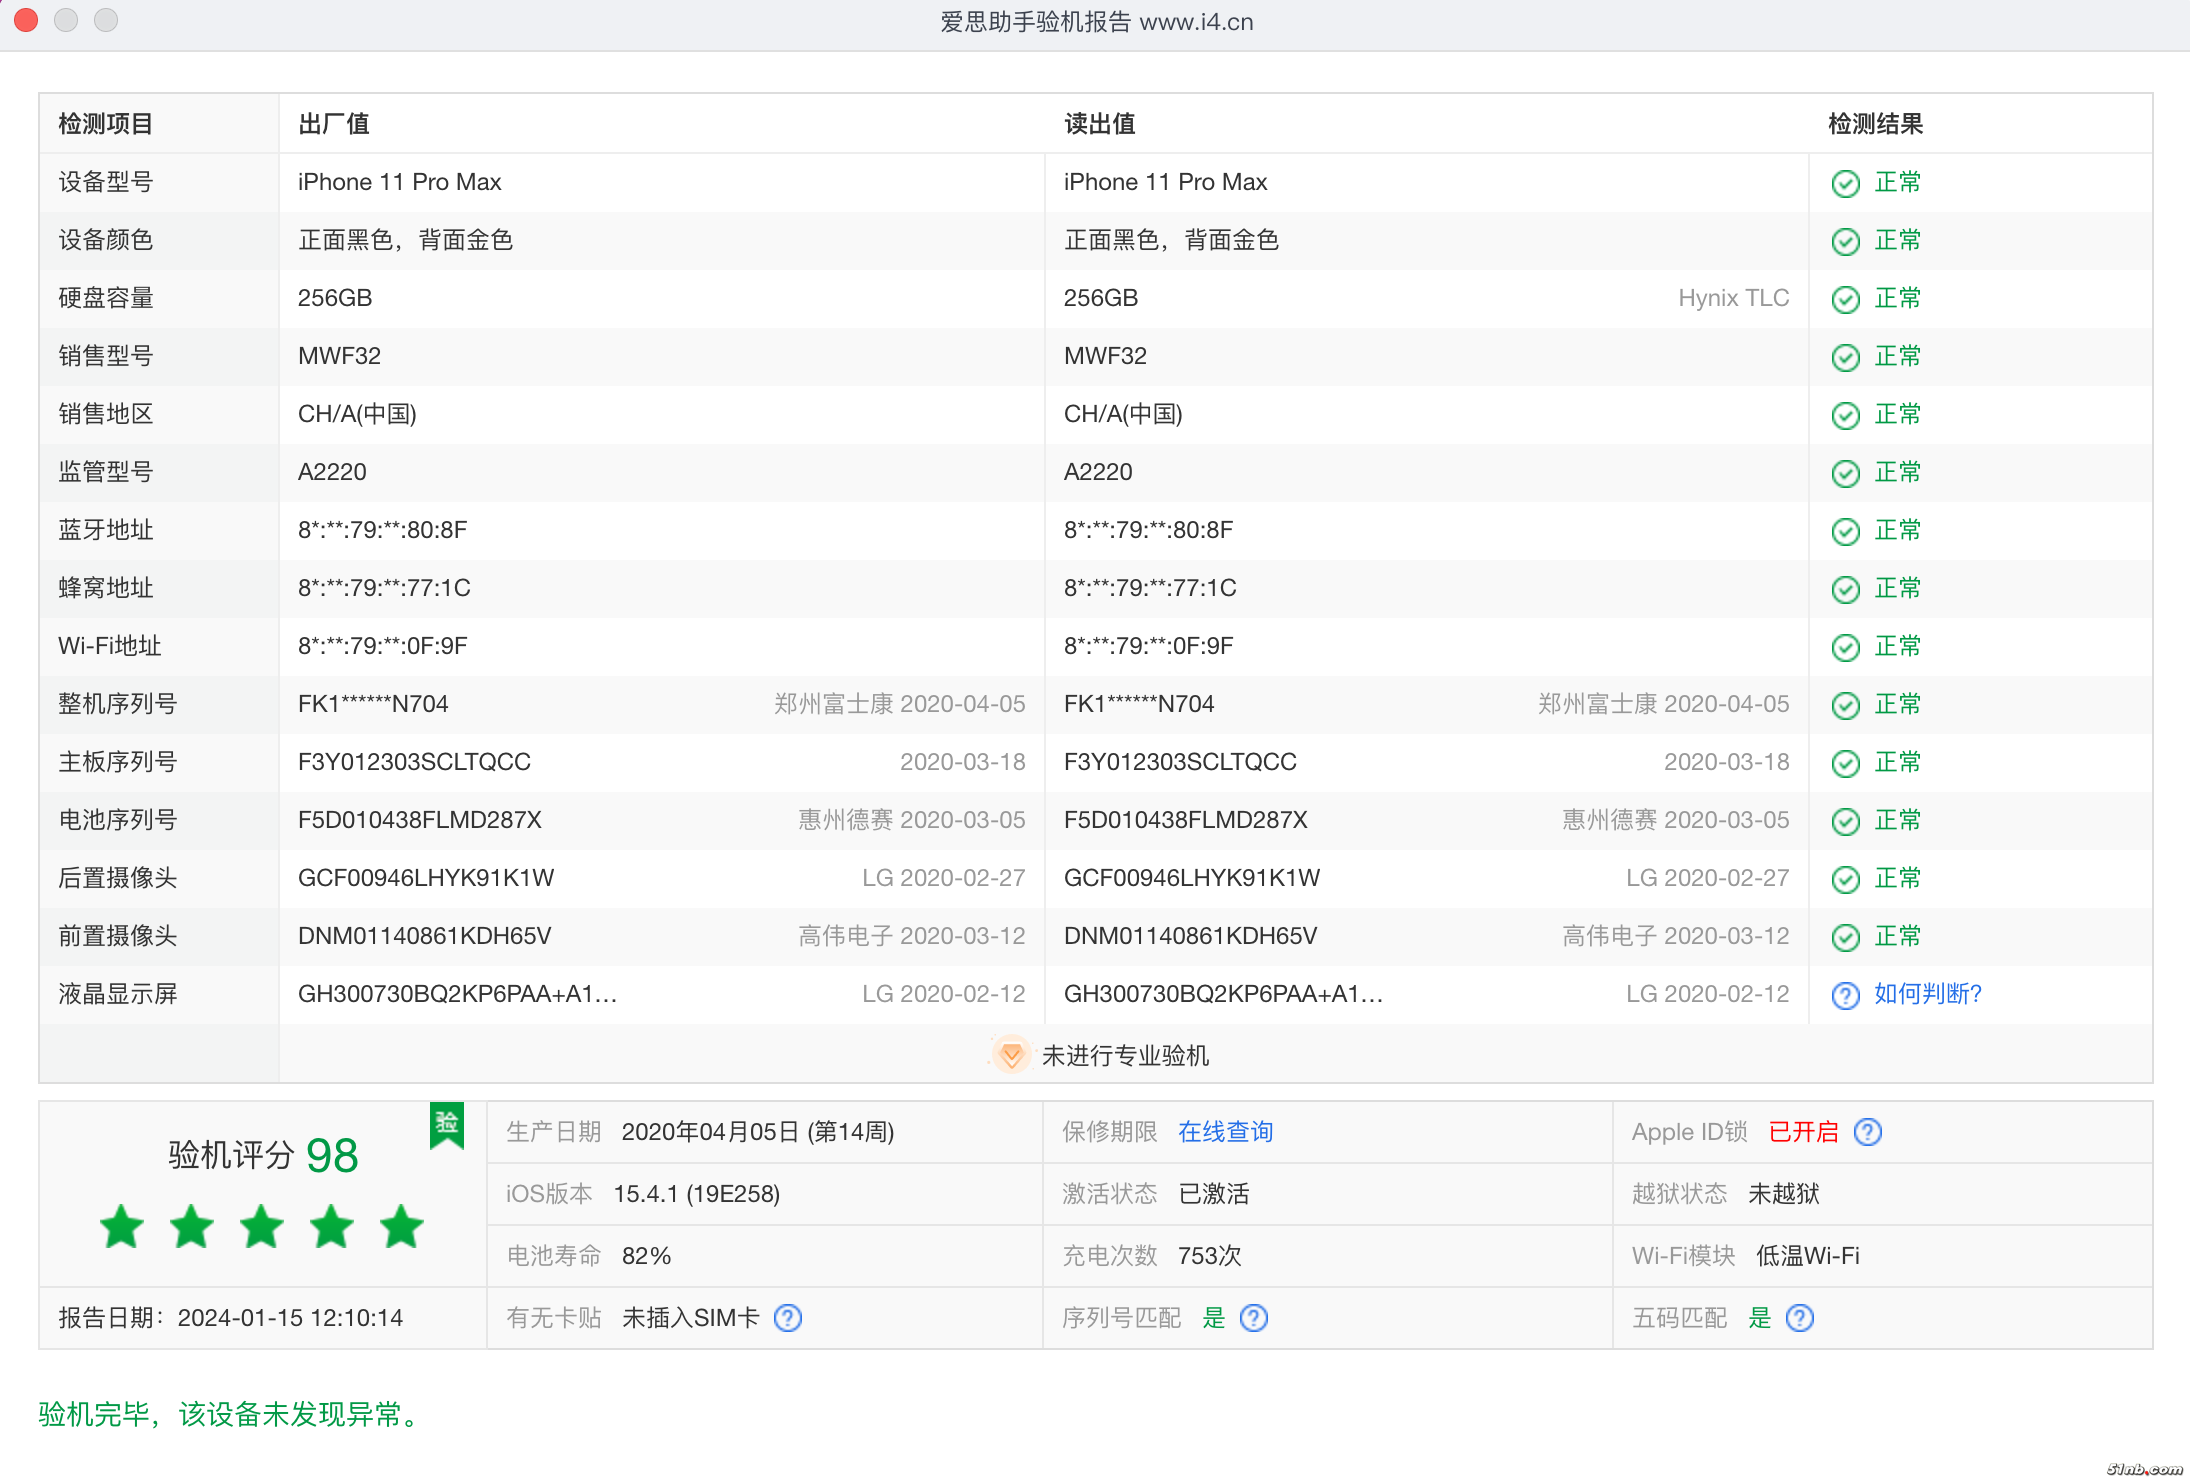
Task: Click the read-value 正面黑色，背面金色 color
Action: pyautogui.click(x=1171, y=240)
